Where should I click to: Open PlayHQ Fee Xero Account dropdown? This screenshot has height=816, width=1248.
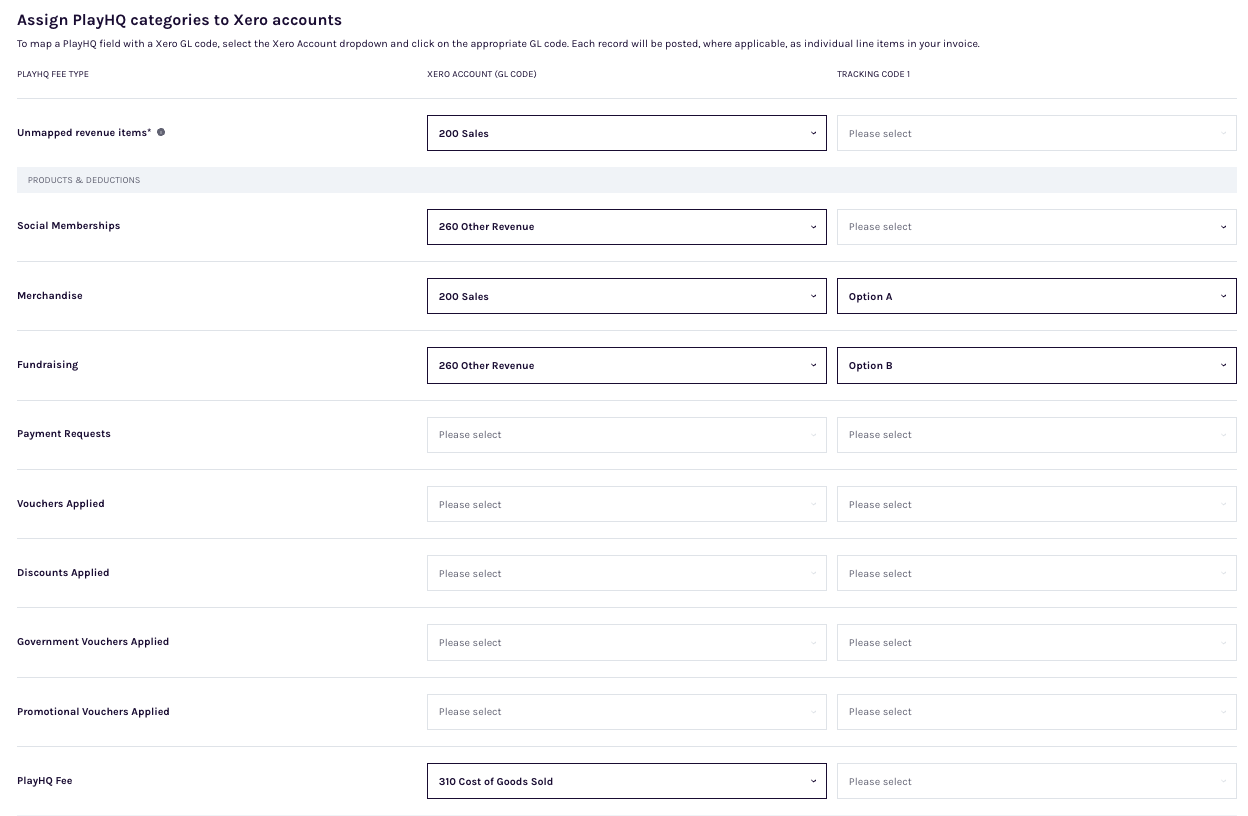tap(626, 781)
